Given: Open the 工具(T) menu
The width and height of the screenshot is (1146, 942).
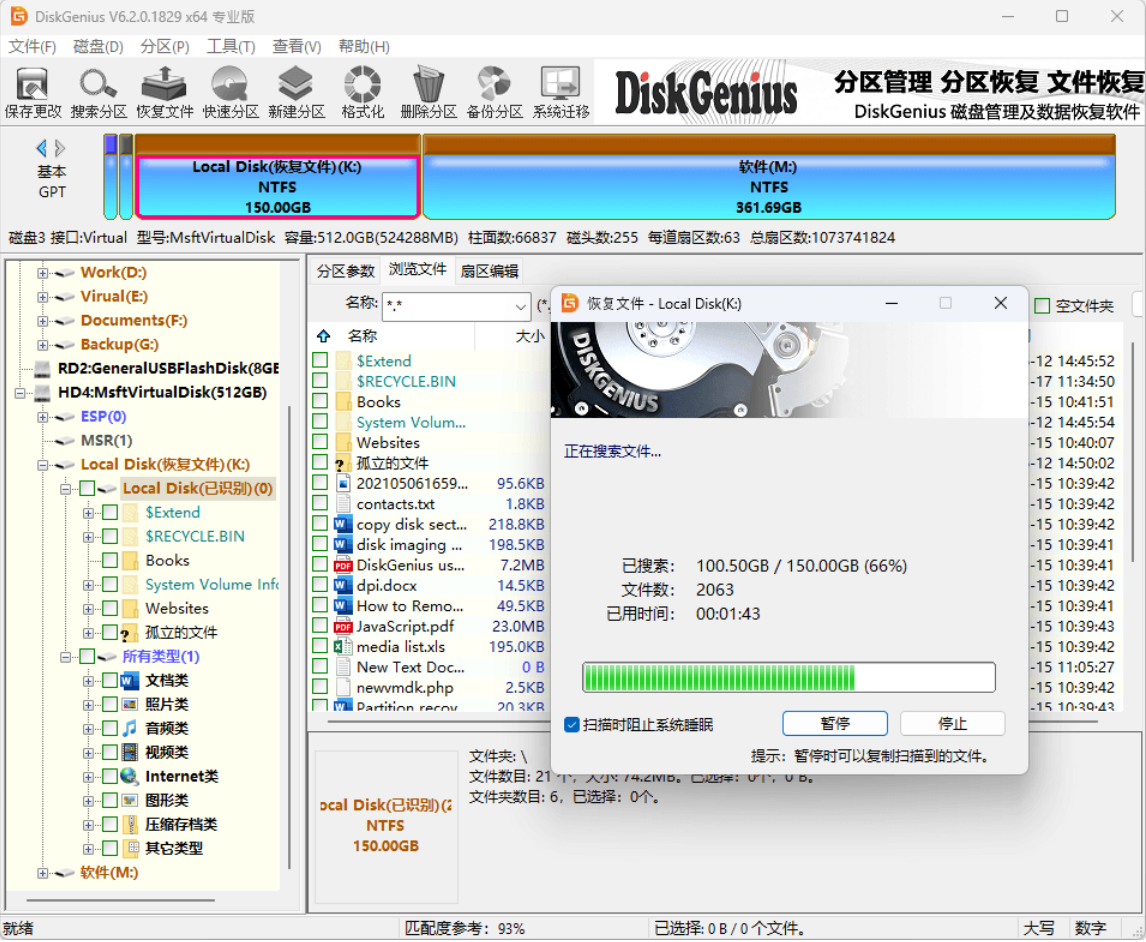Looking at the screenshot, I should point(231,47).
